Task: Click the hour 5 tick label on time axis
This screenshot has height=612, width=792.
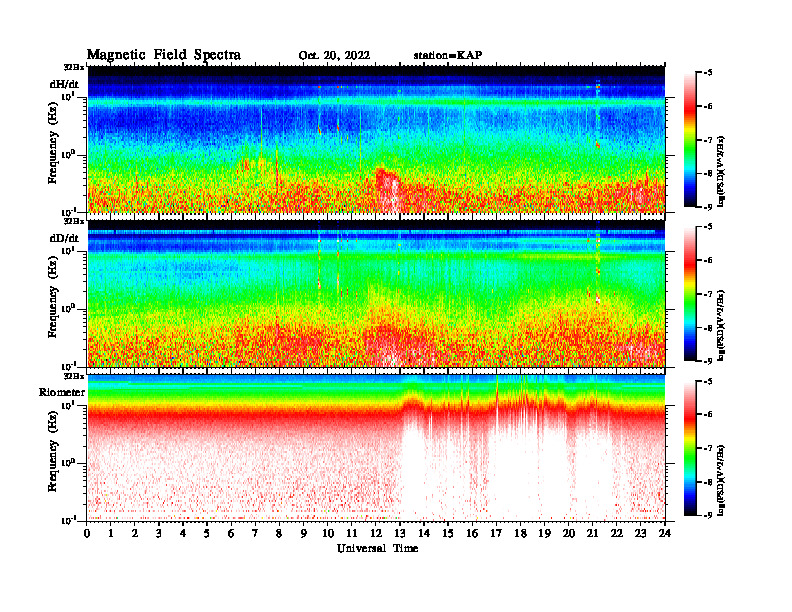Action: tap(208, 533)
